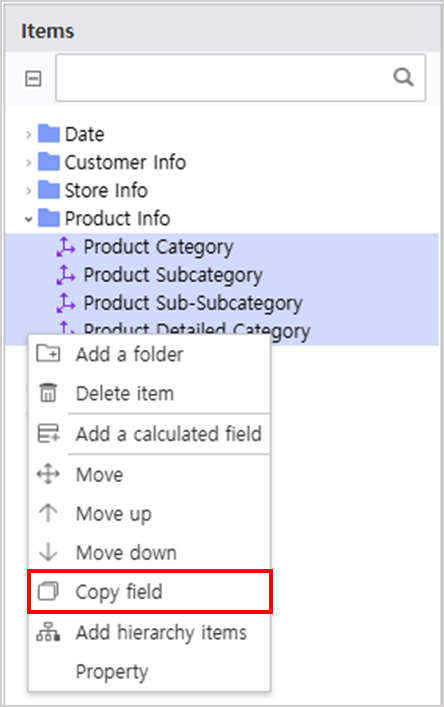Click the four-arrow Move icon

point(48,474)
